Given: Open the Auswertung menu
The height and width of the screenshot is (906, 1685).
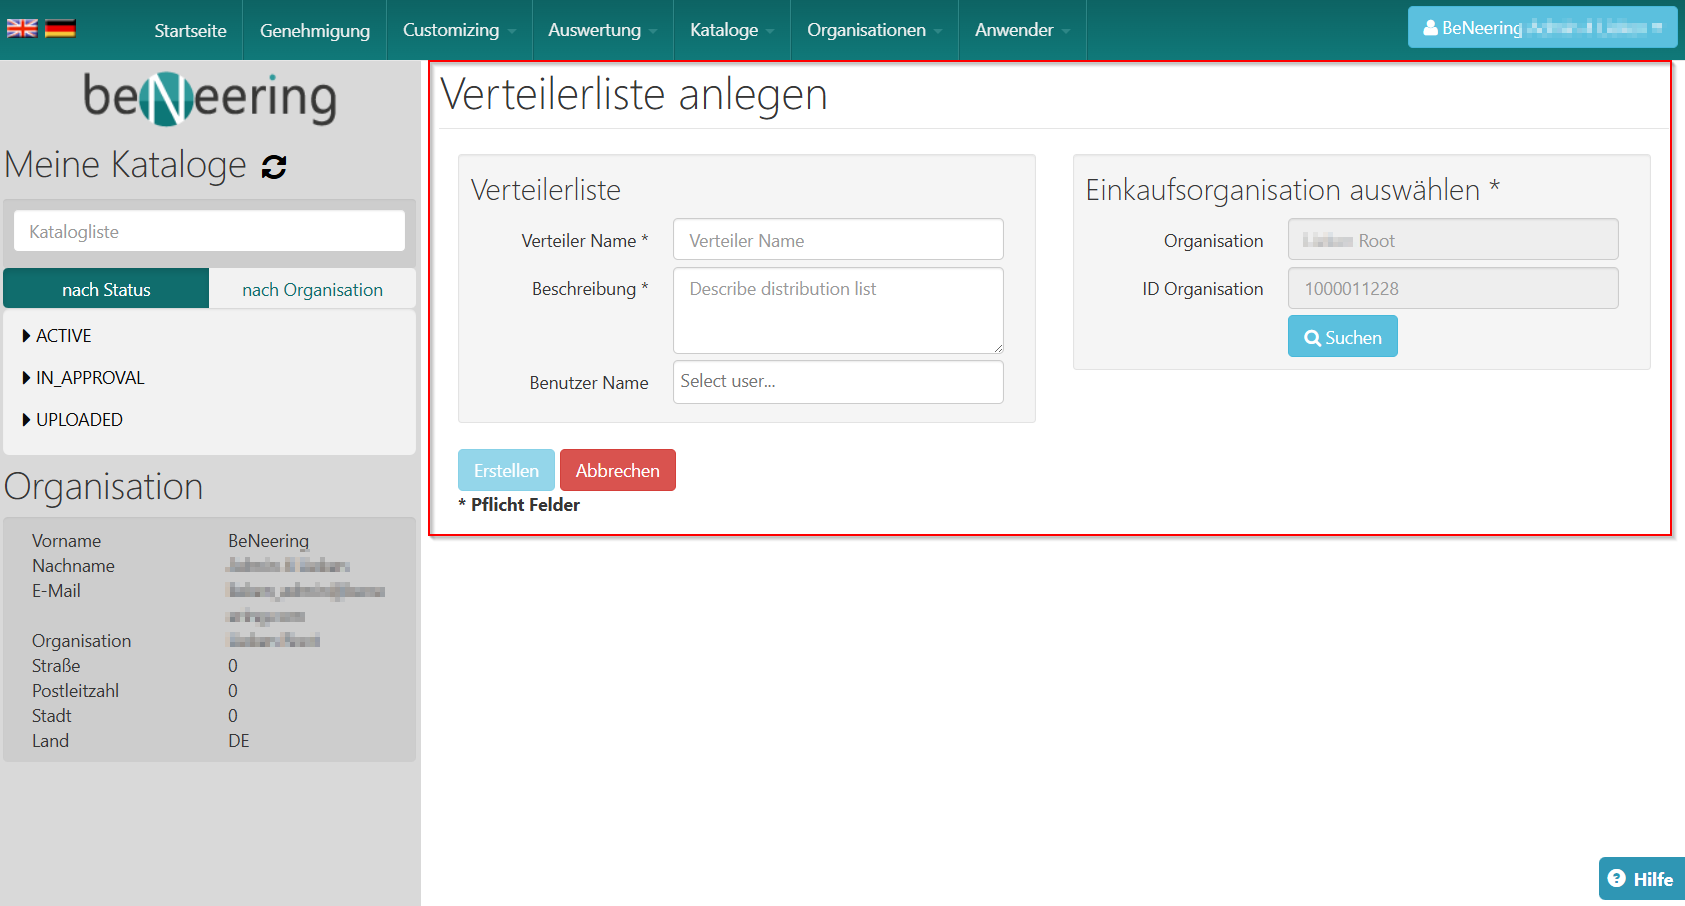Looking at the screenshot, I should tap(602, 30).
